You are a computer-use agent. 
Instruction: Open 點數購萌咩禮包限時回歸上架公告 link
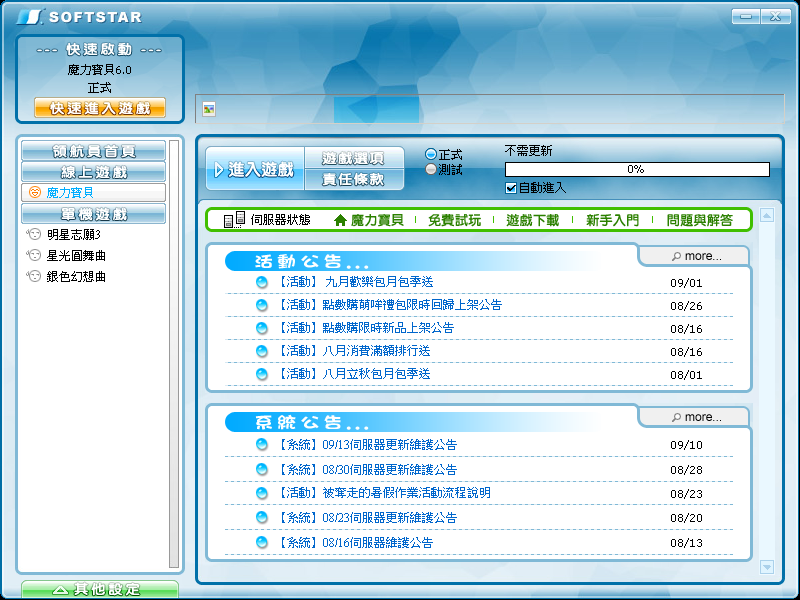coord(389,305)
